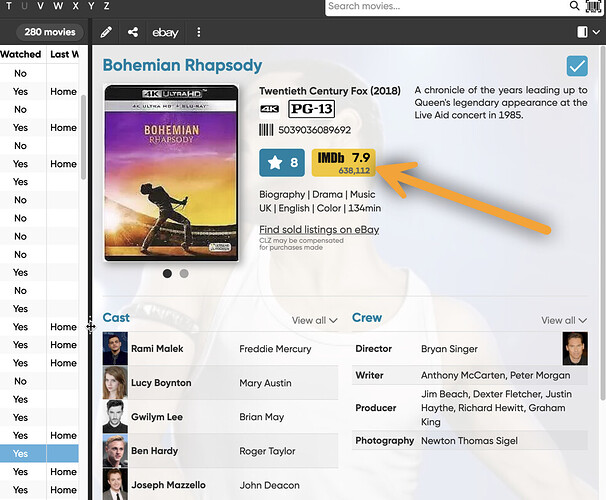Open the three-dot more options menu

(x=198, y=33)
